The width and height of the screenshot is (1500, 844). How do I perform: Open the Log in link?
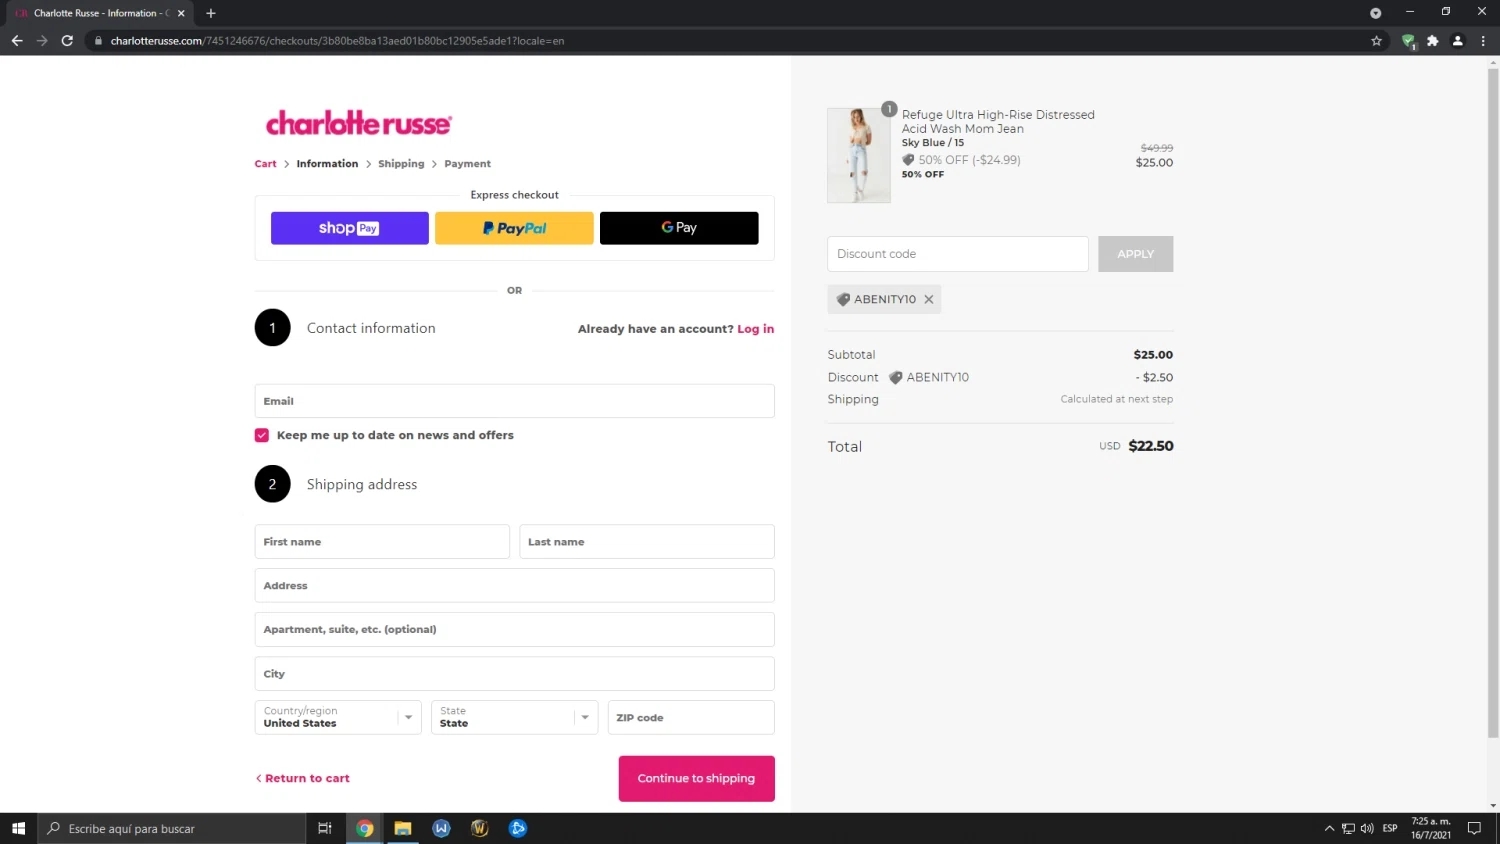(755, 328)
